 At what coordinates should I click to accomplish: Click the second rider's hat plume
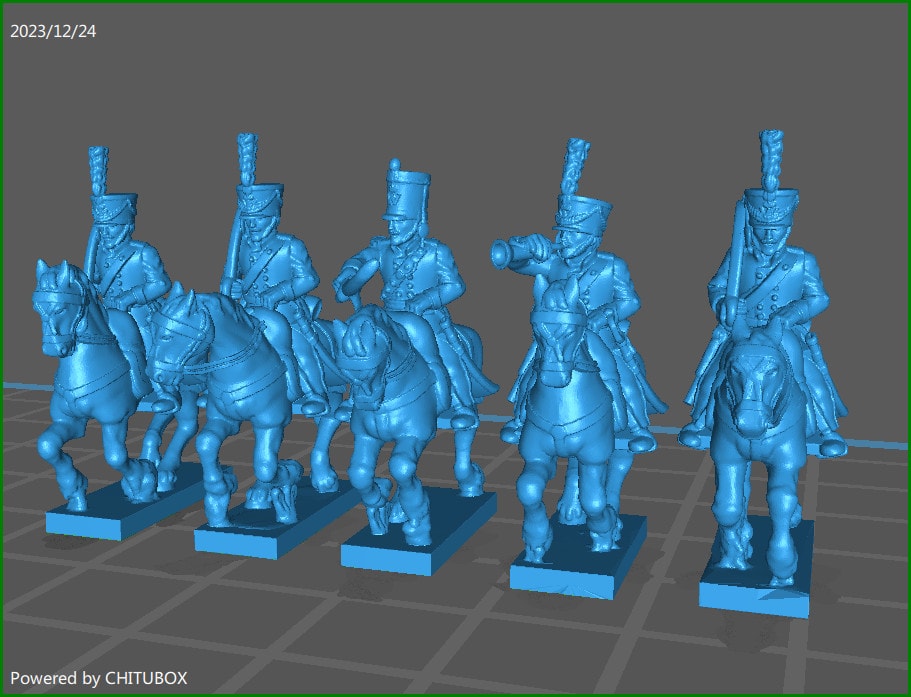click(245, 160)
